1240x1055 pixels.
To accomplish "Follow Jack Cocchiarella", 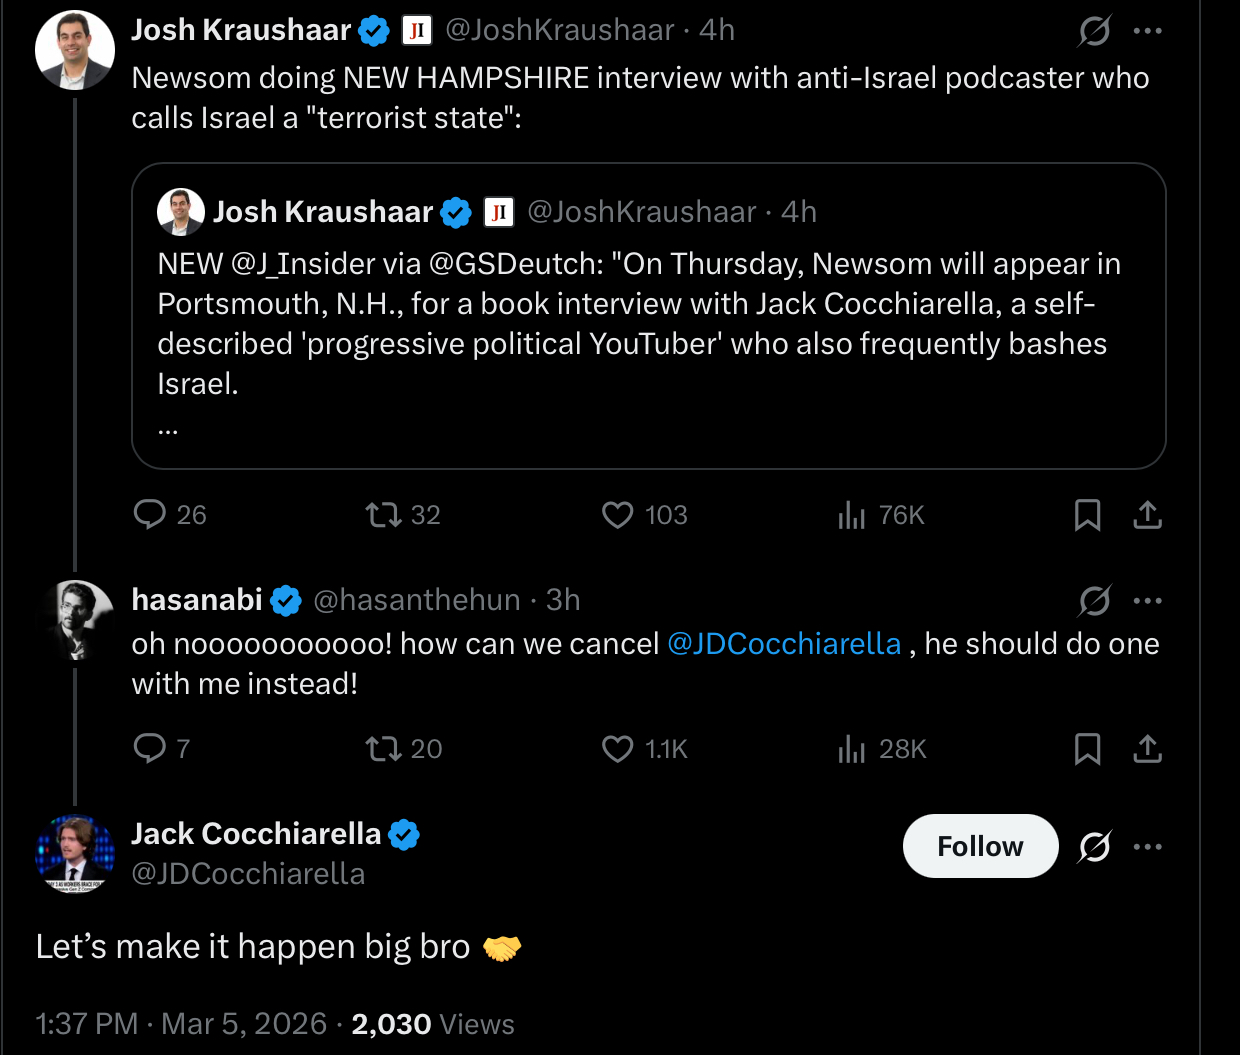I will pos(980,847).
